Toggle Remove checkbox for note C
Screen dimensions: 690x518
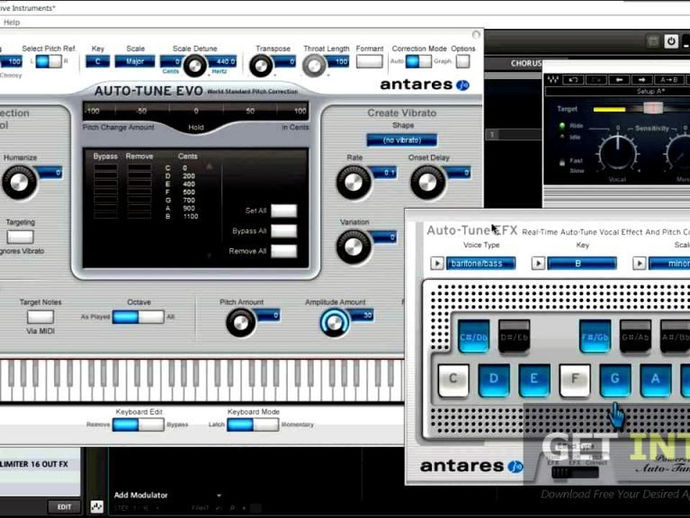click(139, 168)
